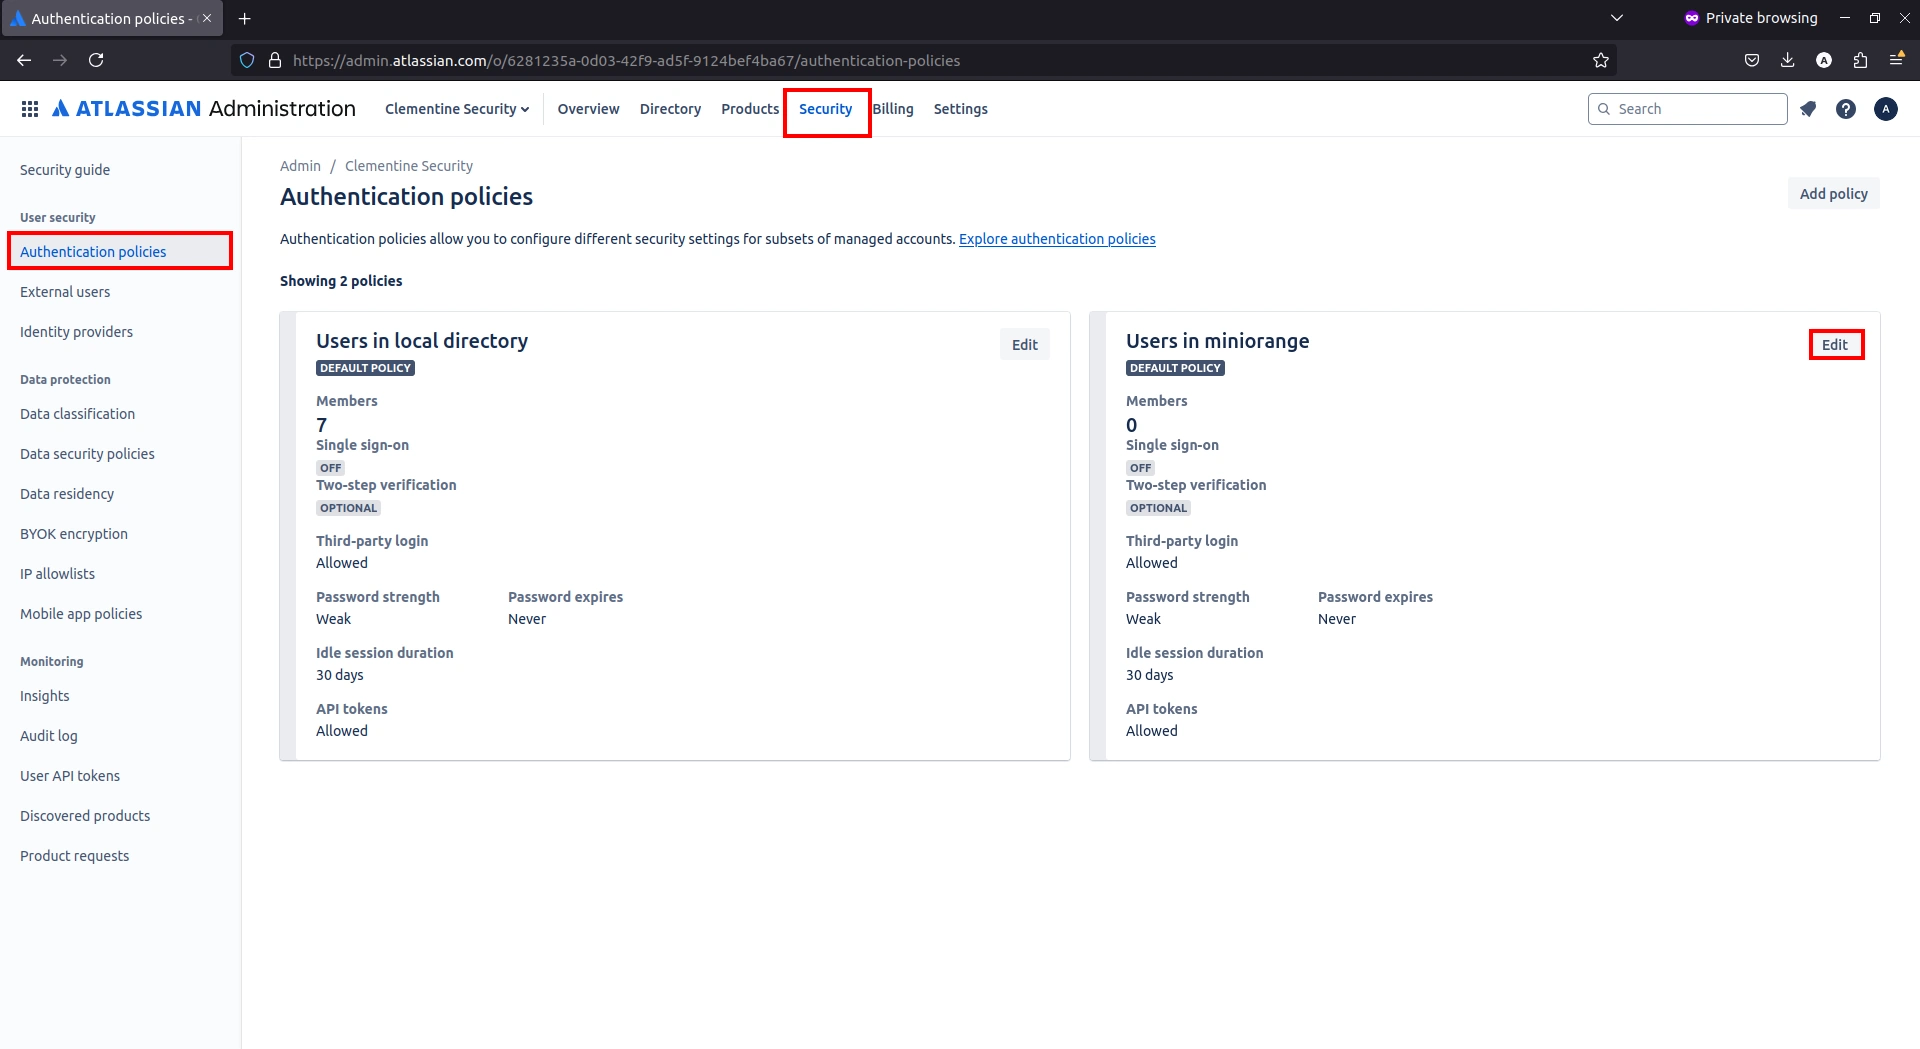Open the Atlassian app switcher grid

click(30, 108)
